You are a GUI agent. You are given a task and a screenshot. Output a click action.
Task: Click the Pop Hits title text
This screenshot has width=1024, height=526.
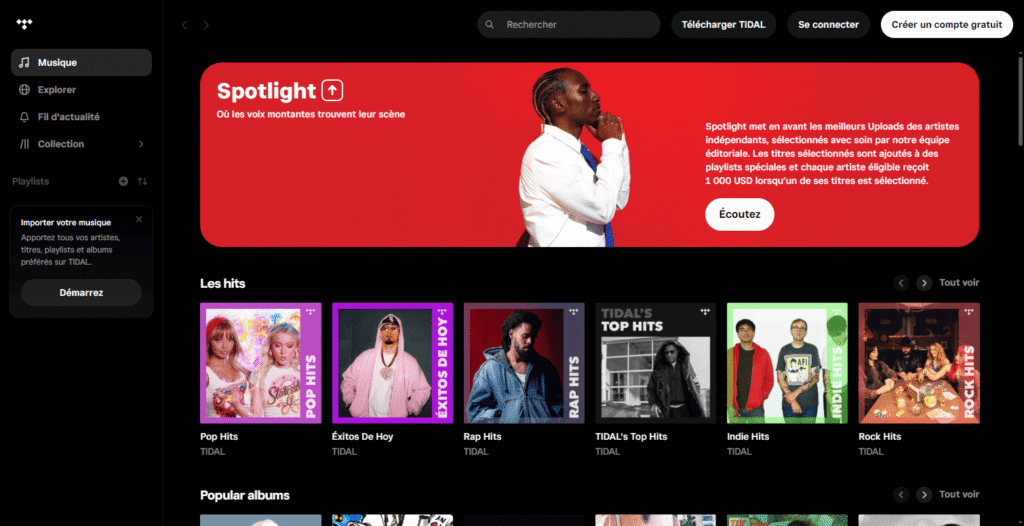(x=219, y=436)
